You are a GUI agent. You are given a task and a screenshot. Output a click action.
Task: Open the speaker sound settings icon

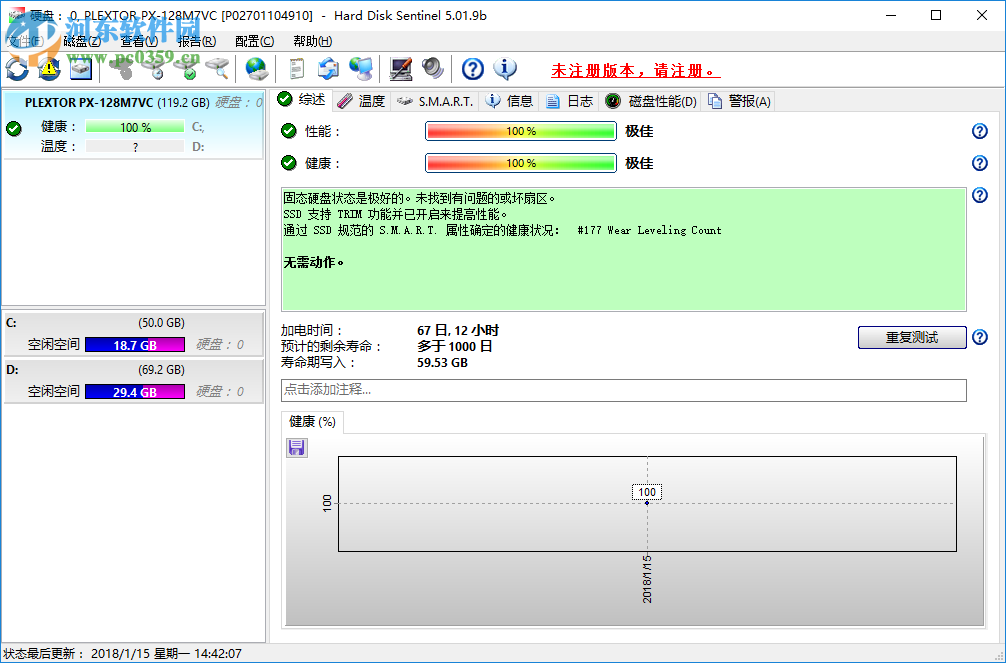[432, 69]
